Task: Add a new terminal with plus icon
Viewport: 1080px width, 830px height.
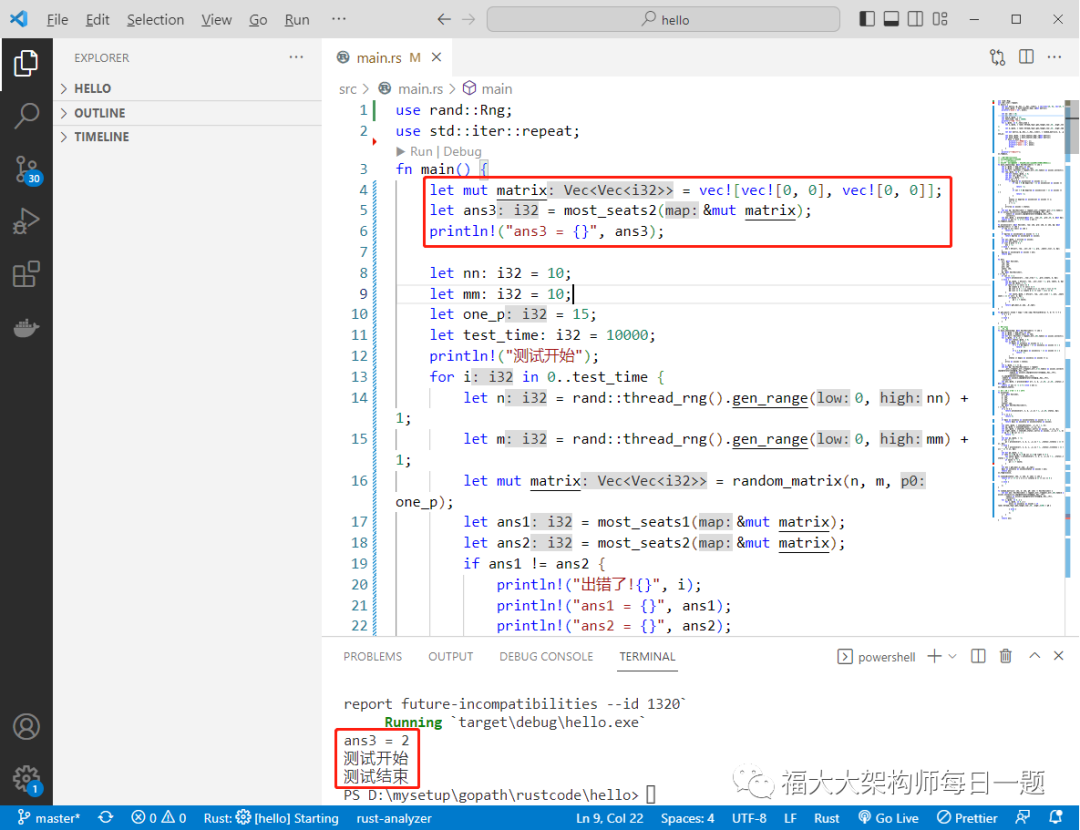Action: (x=934, y=656)
